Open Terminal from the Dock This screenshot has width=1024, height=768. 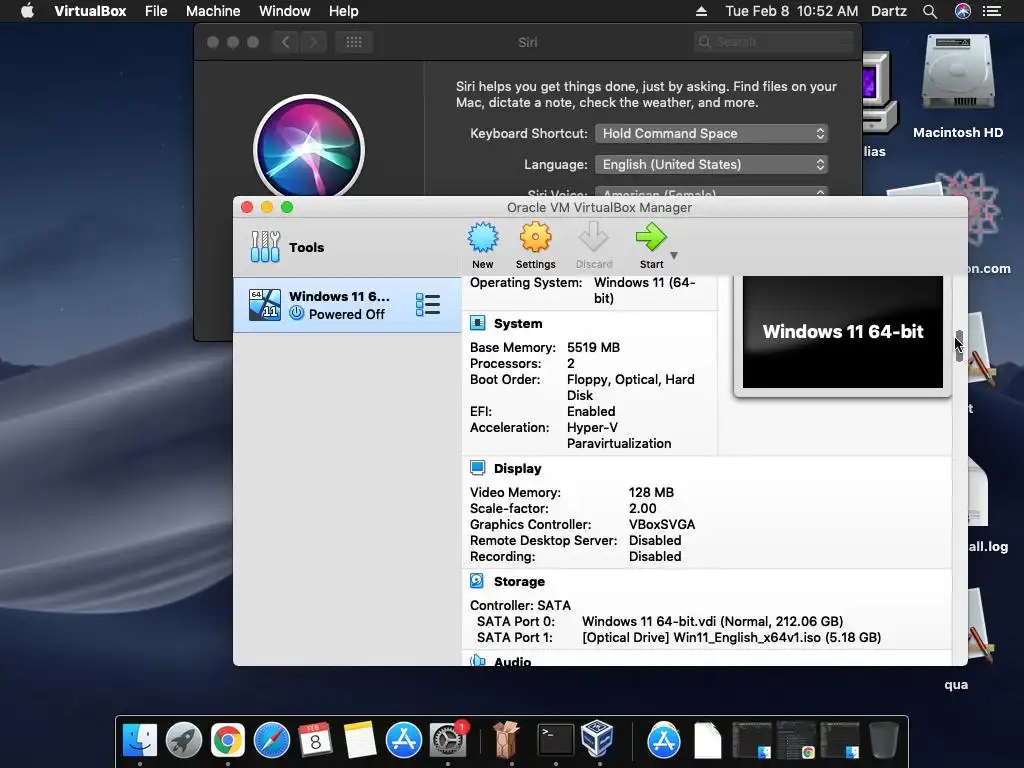(556, 740)
